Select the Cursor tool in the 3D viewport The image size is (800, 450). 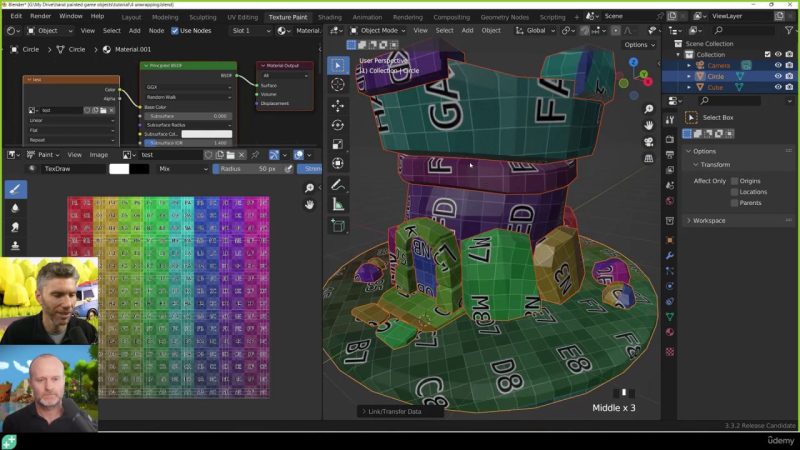pyautogui.click(x=337, y=85)
